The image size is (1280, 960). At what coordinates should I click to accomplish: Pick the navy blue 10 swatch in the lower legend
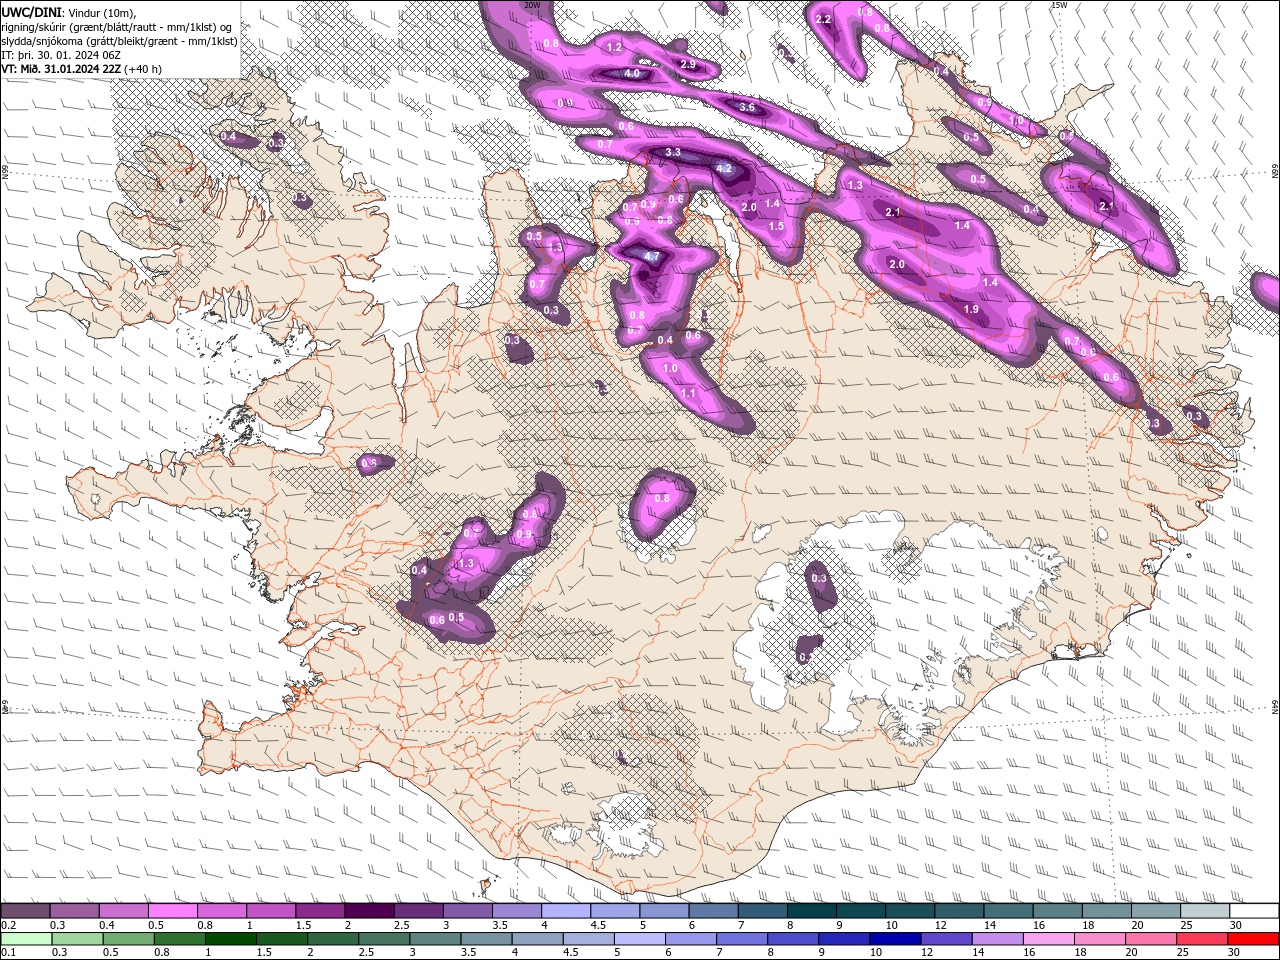(896, 938)
